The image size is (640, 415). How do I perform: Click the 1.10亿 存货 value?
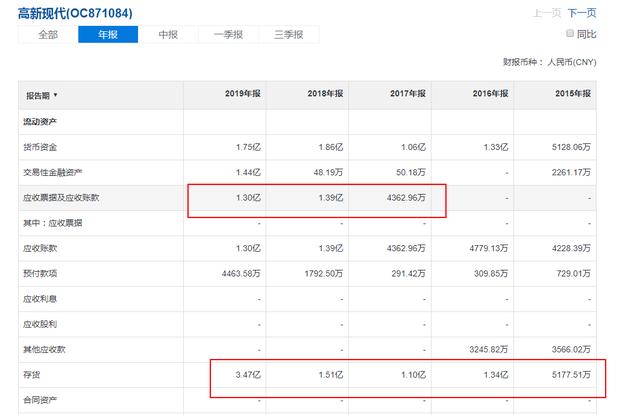(413, 375)
